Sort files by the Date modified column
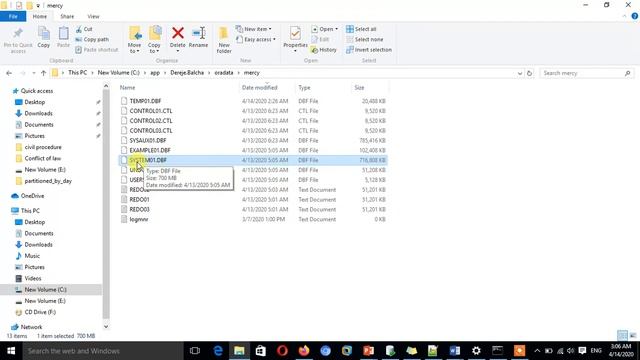Screen dimensions: 640x360 (x=260, y=88)
